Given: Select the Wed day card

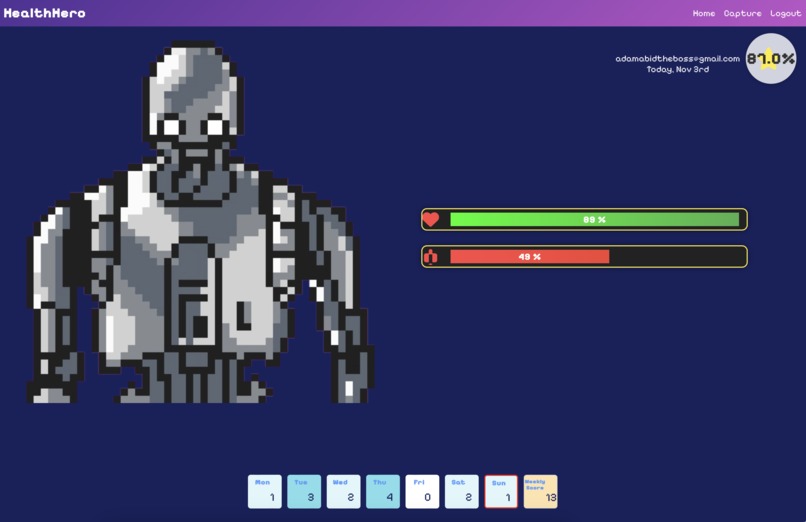Looking at the screenshot, I should 343,492.
